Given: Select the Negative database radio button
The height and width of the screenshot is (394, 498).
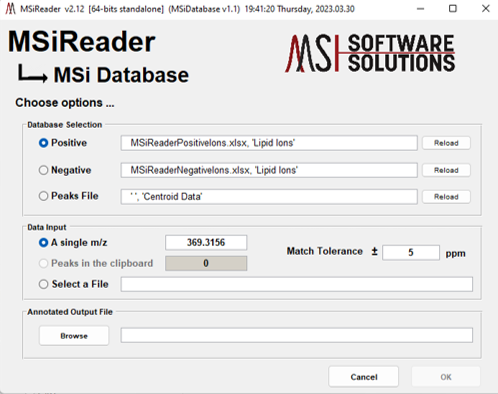Looking at the screenshot, I should [43, 170].
